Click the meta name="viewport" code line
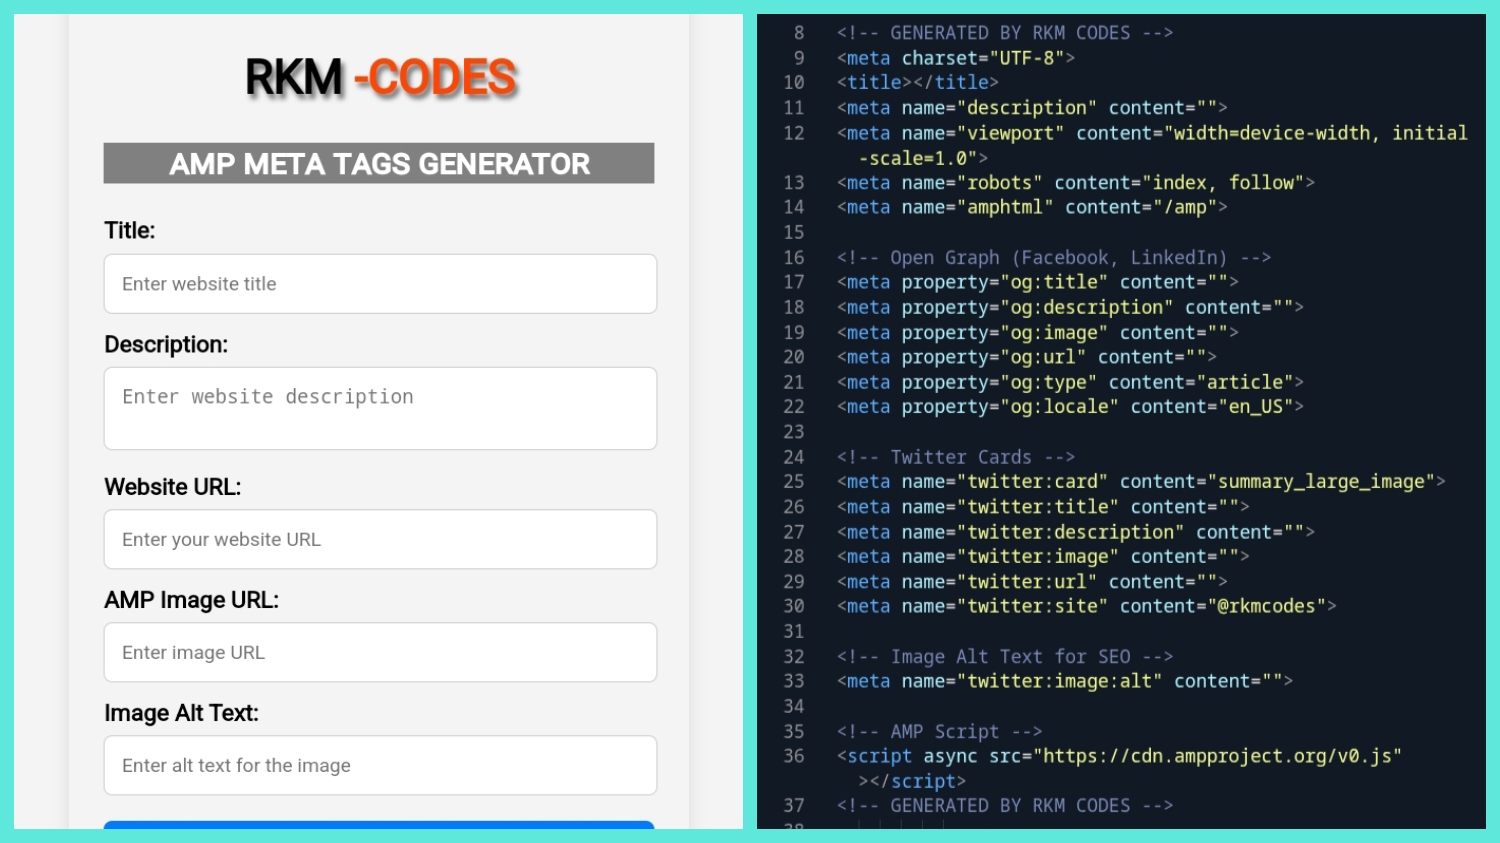 pos(1152,145)
